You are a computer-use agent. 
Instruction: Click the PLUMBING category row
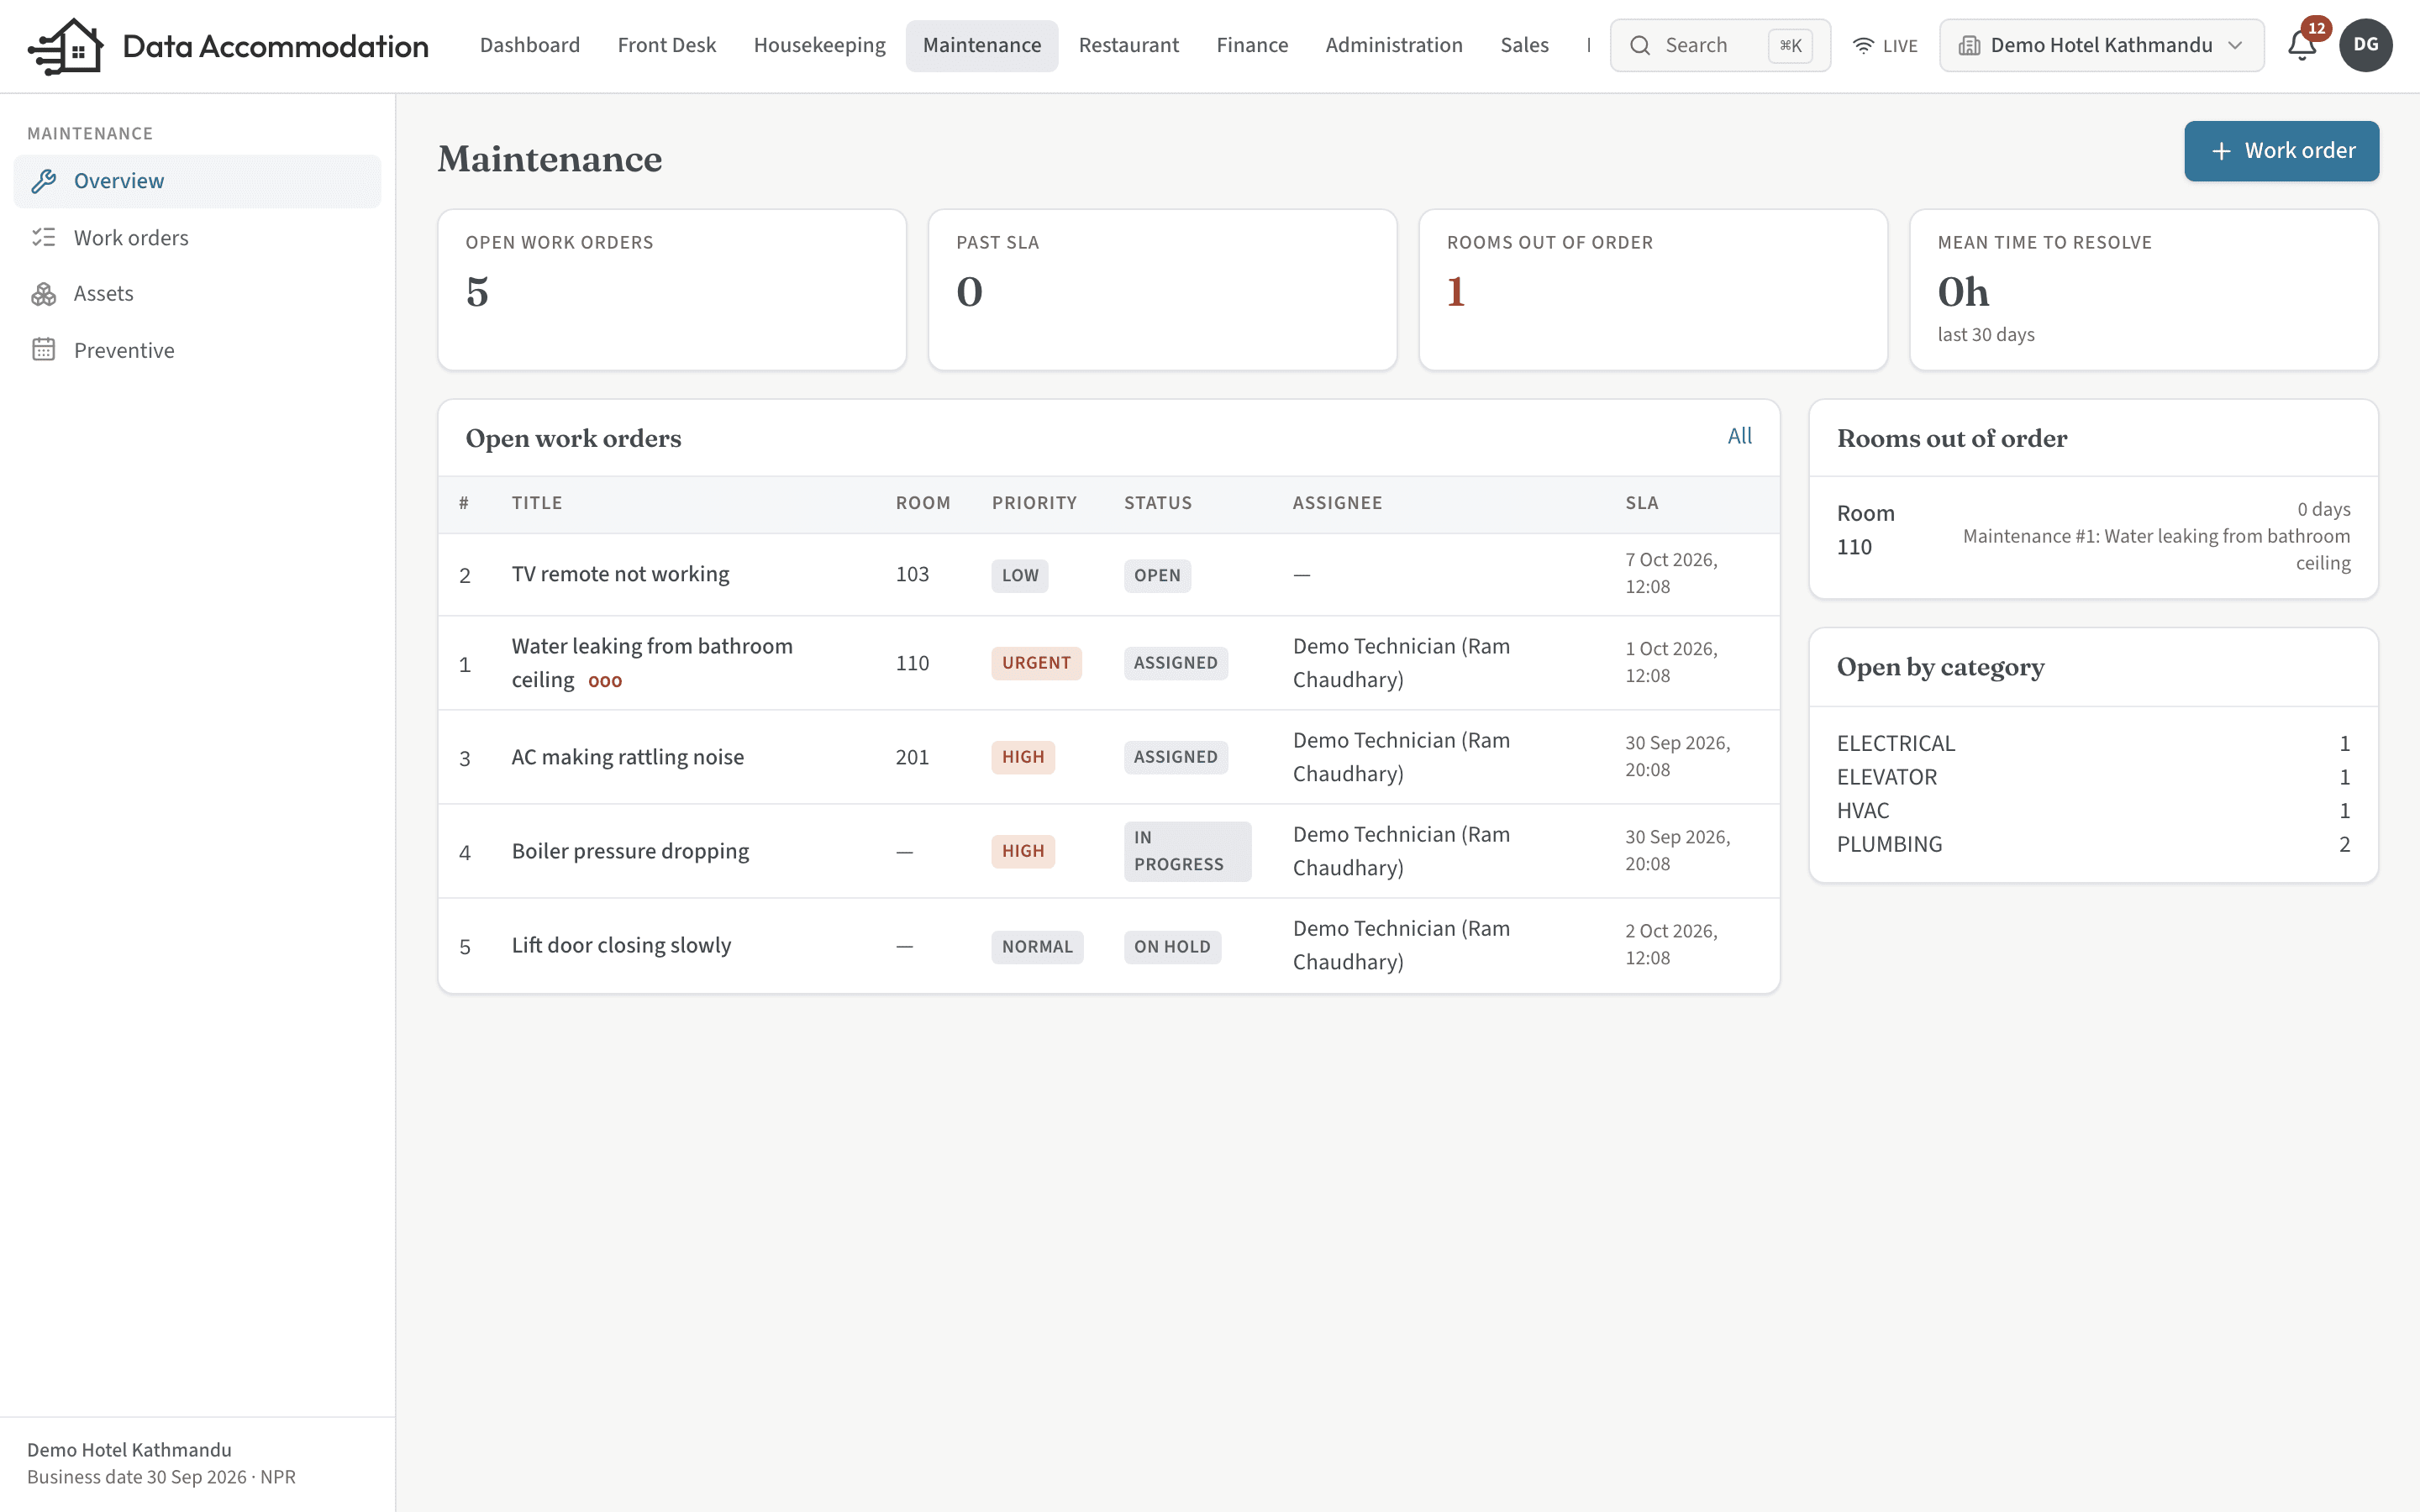click(x=2093, y=844)
